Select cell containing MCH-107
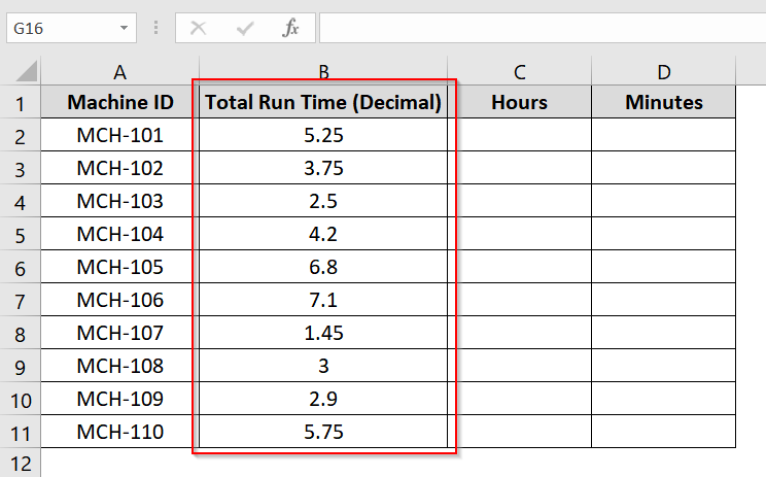The image size is (766, 477). pos(120,333)
